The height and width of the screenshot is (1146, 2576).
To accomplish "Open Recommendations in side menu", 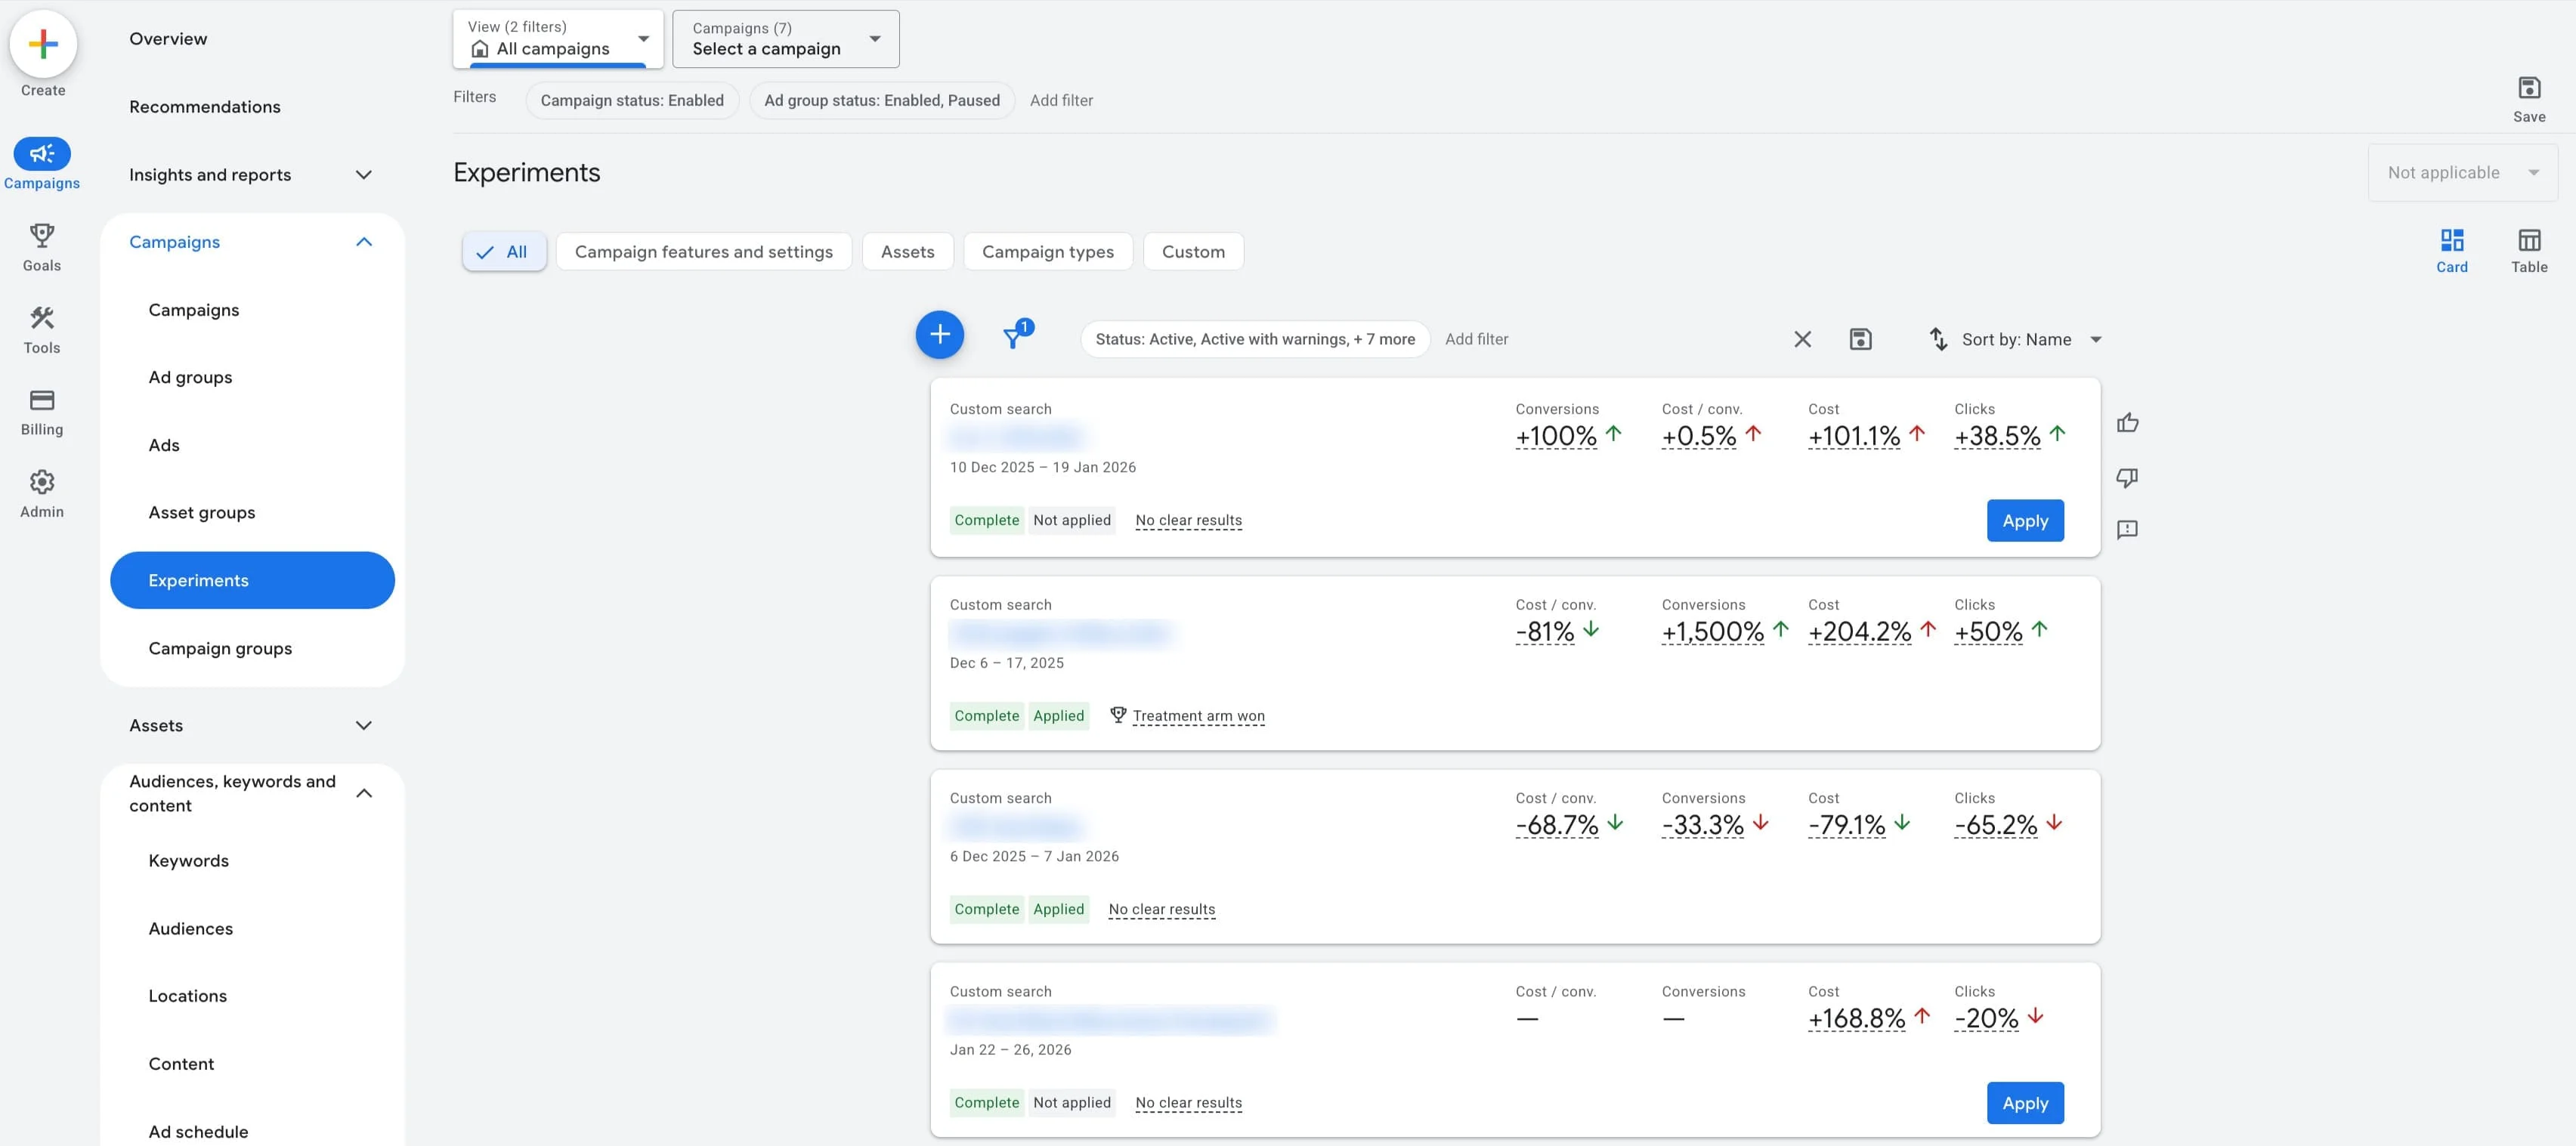I will coord(204,107).
